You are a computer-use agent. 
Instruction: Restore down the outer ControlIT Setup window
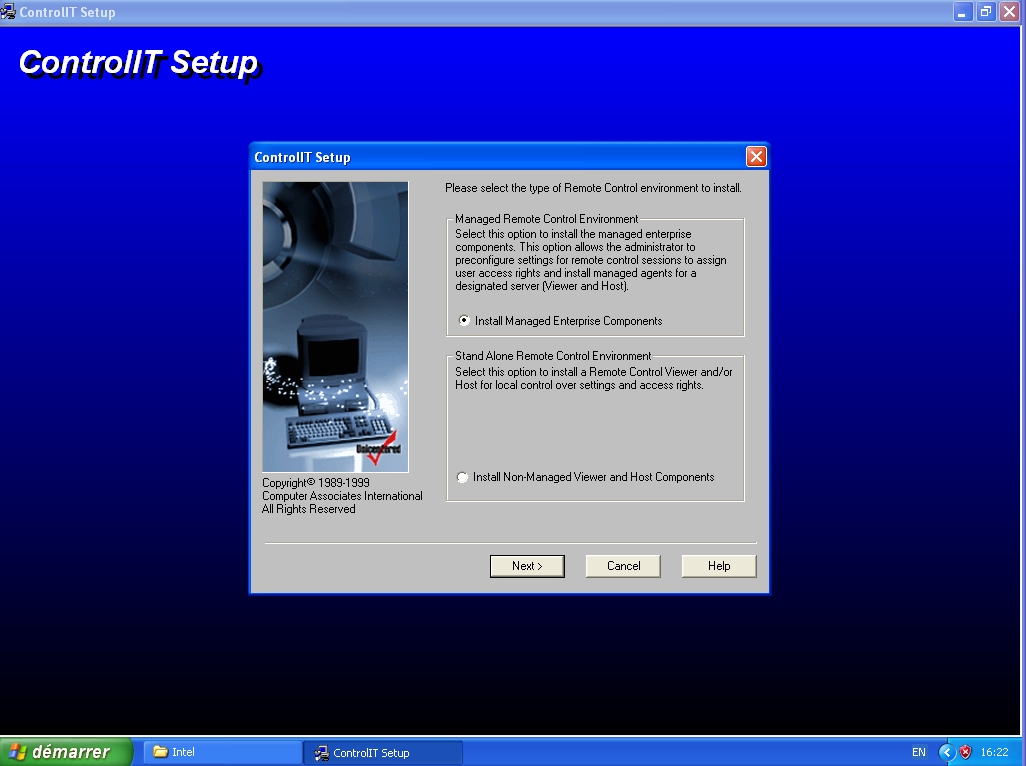point(986,12)
